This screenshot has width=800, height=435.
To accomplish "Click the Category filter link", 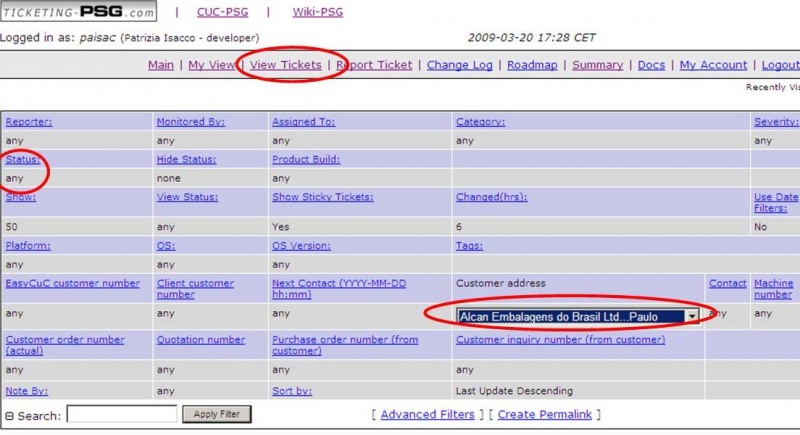I will [x=481, y=122].
